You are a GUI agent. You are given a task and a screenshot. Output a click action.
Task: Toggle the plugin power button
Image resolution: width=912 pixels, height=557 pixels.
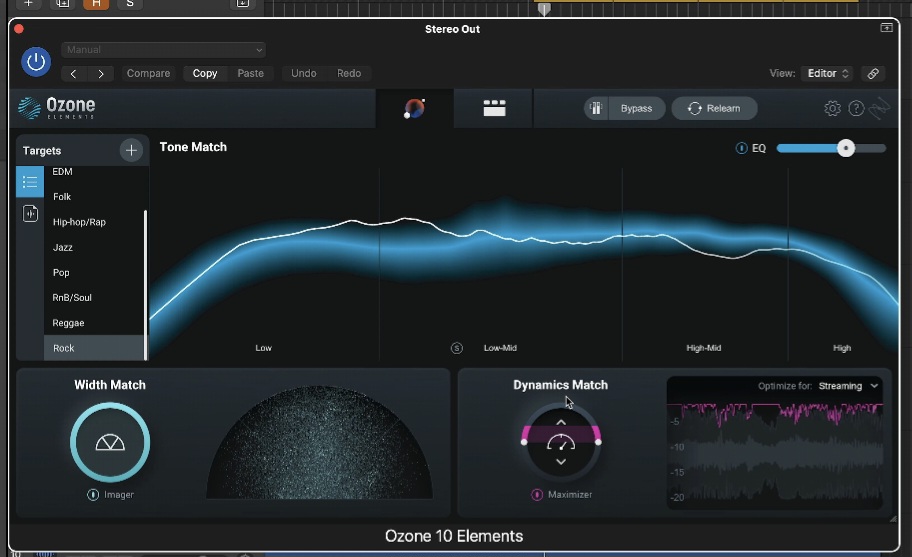click(x=36, y=62)
